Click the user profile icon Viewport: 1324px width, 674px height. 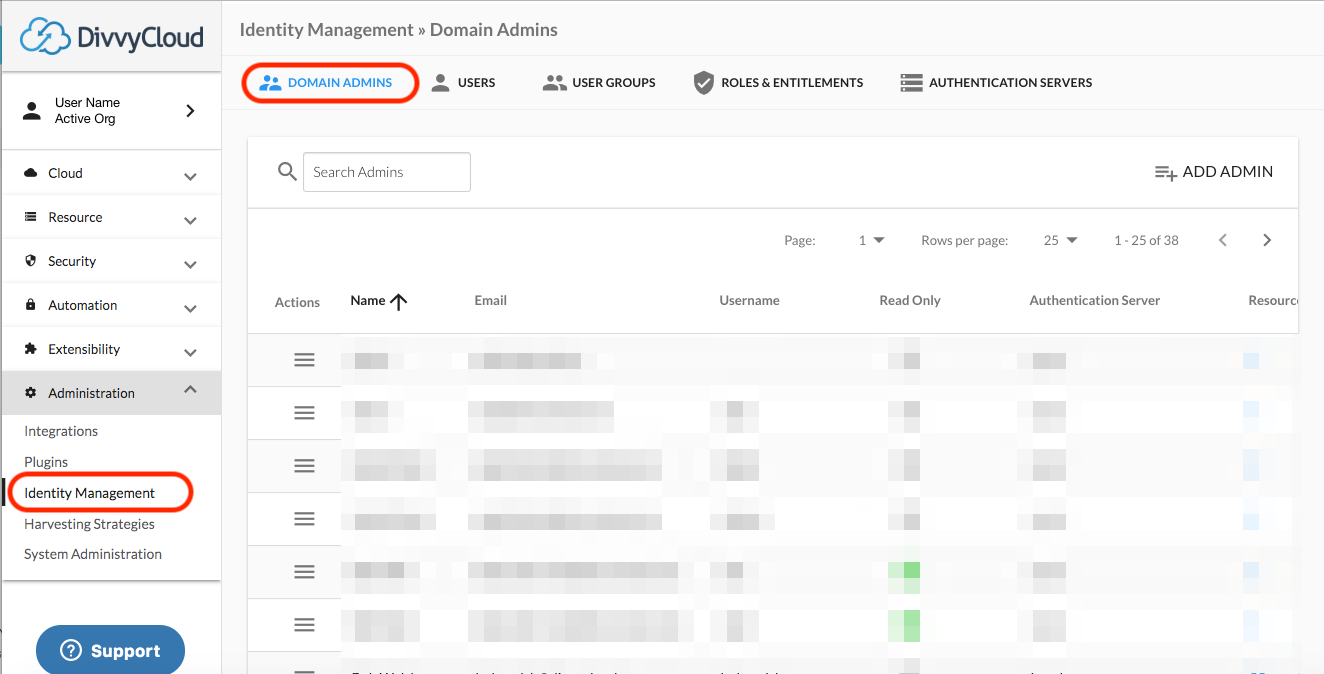(x=32, y=111)
